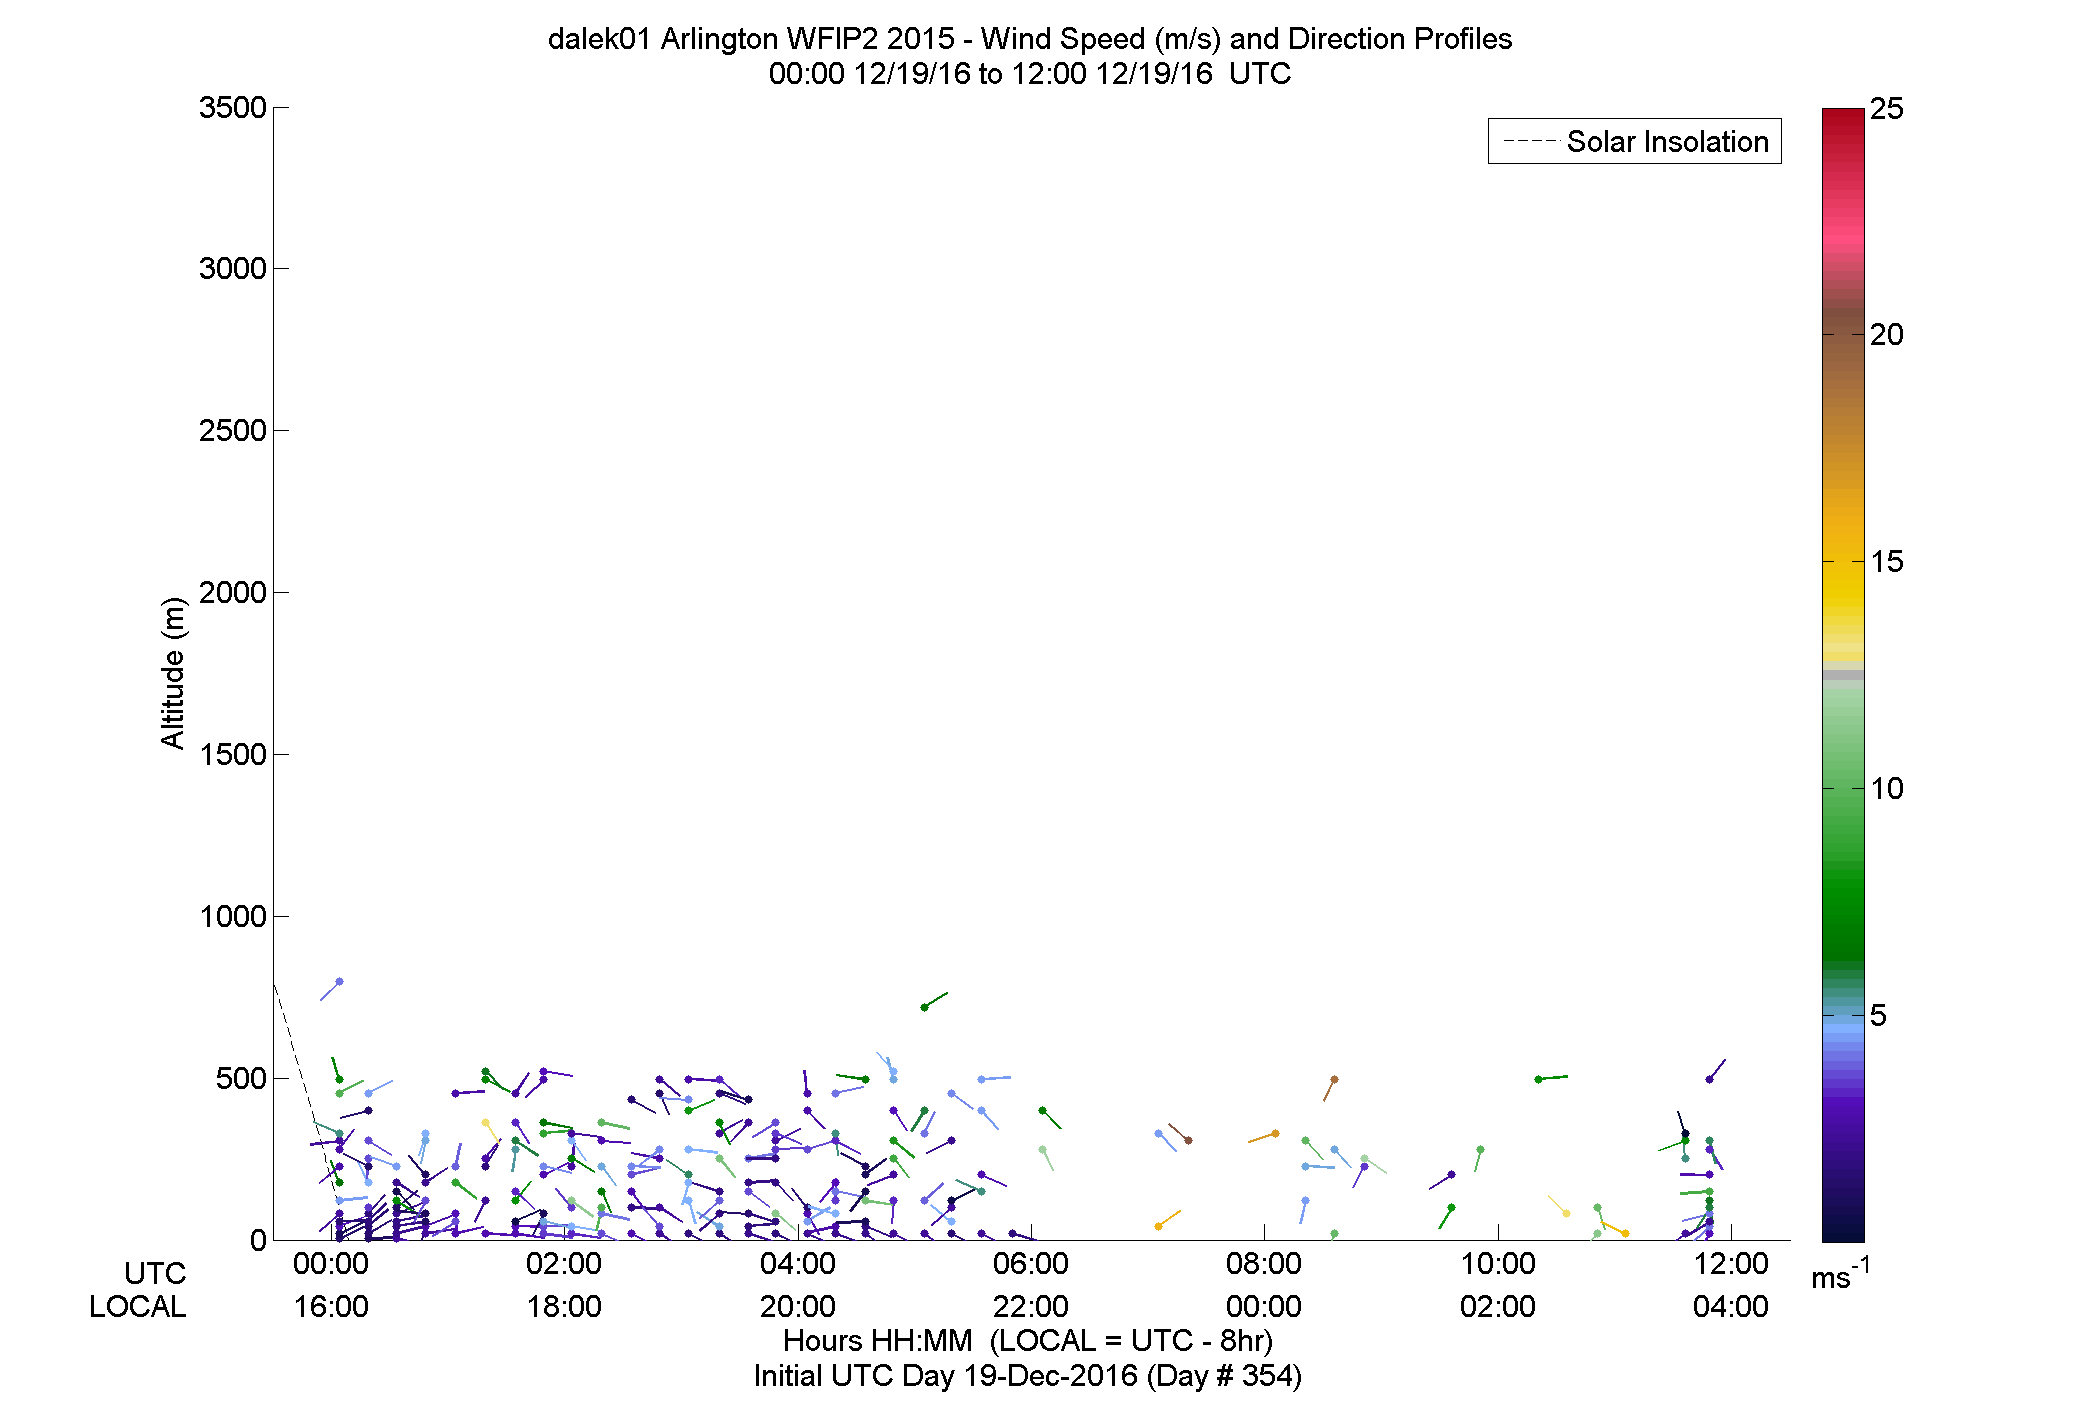Click the brown wind barb at 500 m near 08:30
The image size is (2098, 1425).
coord(1330,1089)
